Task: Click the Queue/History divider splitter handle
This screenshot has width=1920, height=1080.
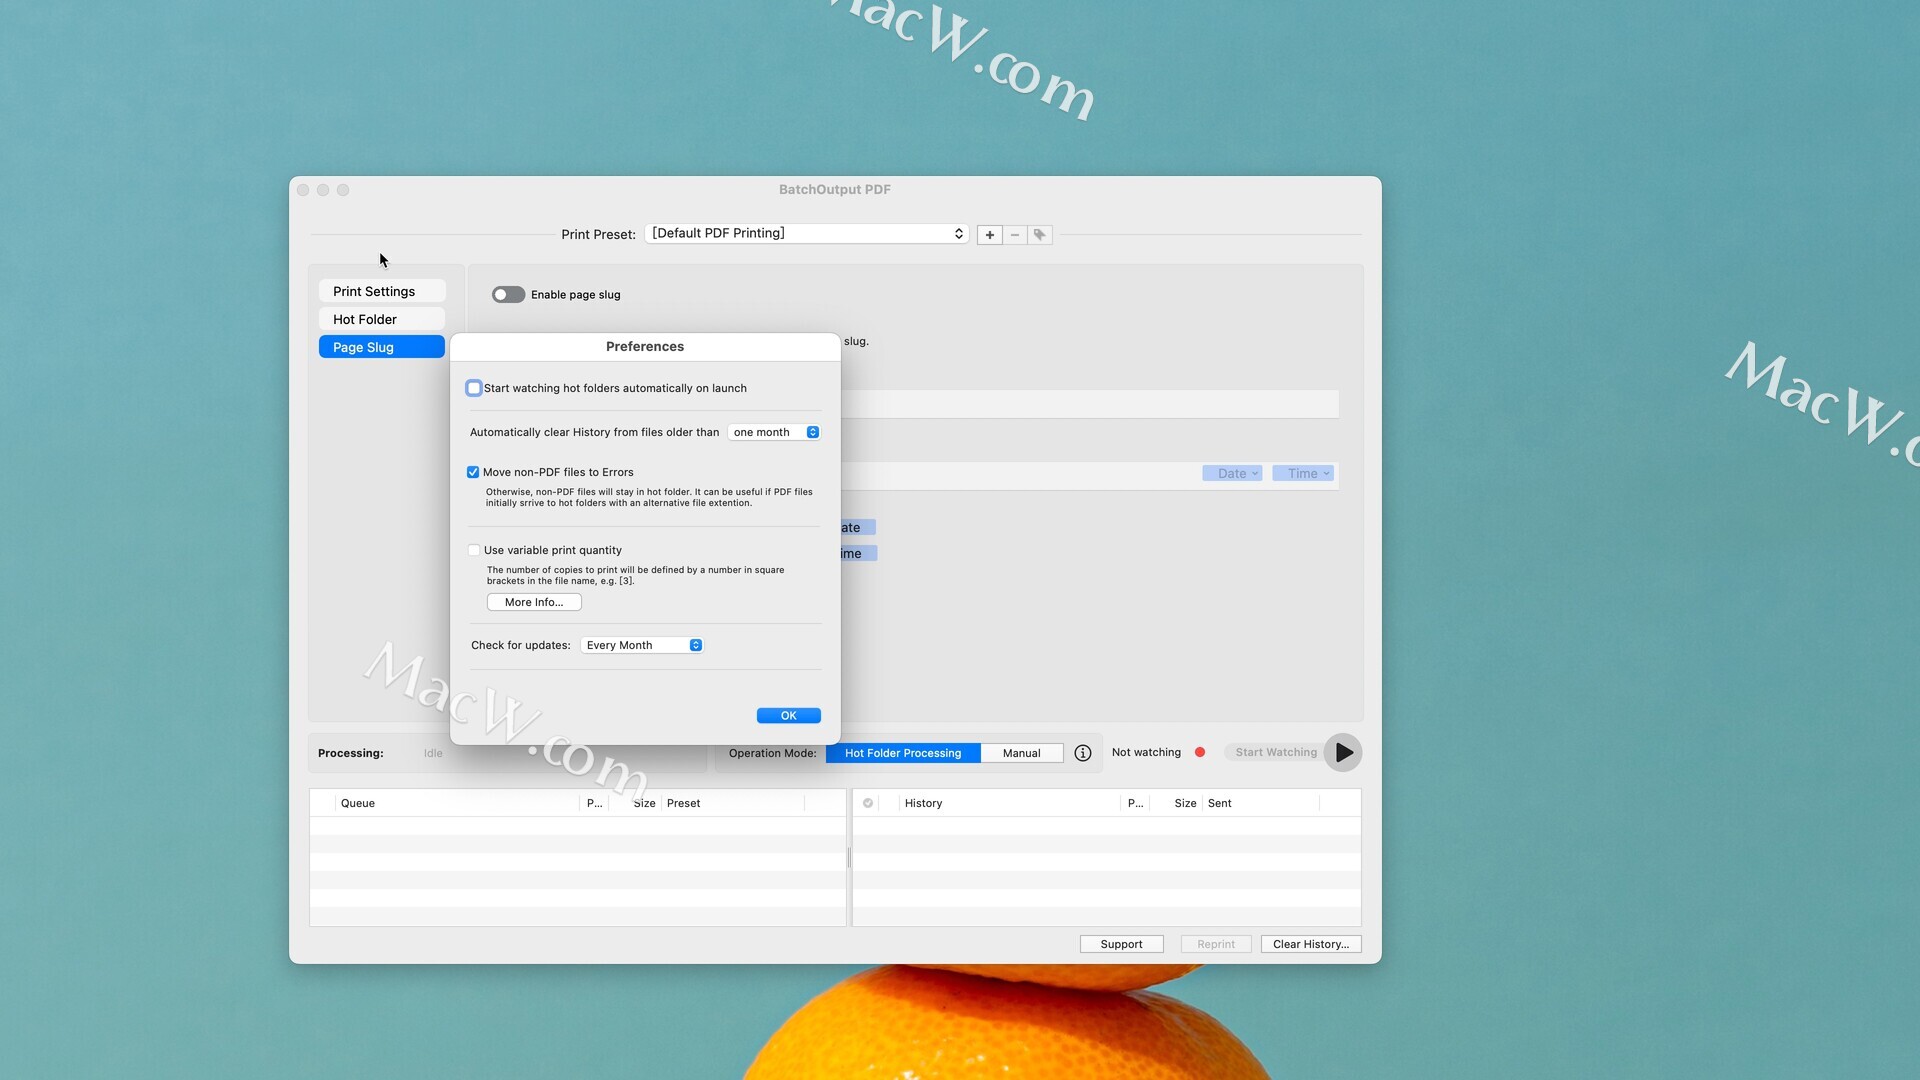Action: pos(849,858)
